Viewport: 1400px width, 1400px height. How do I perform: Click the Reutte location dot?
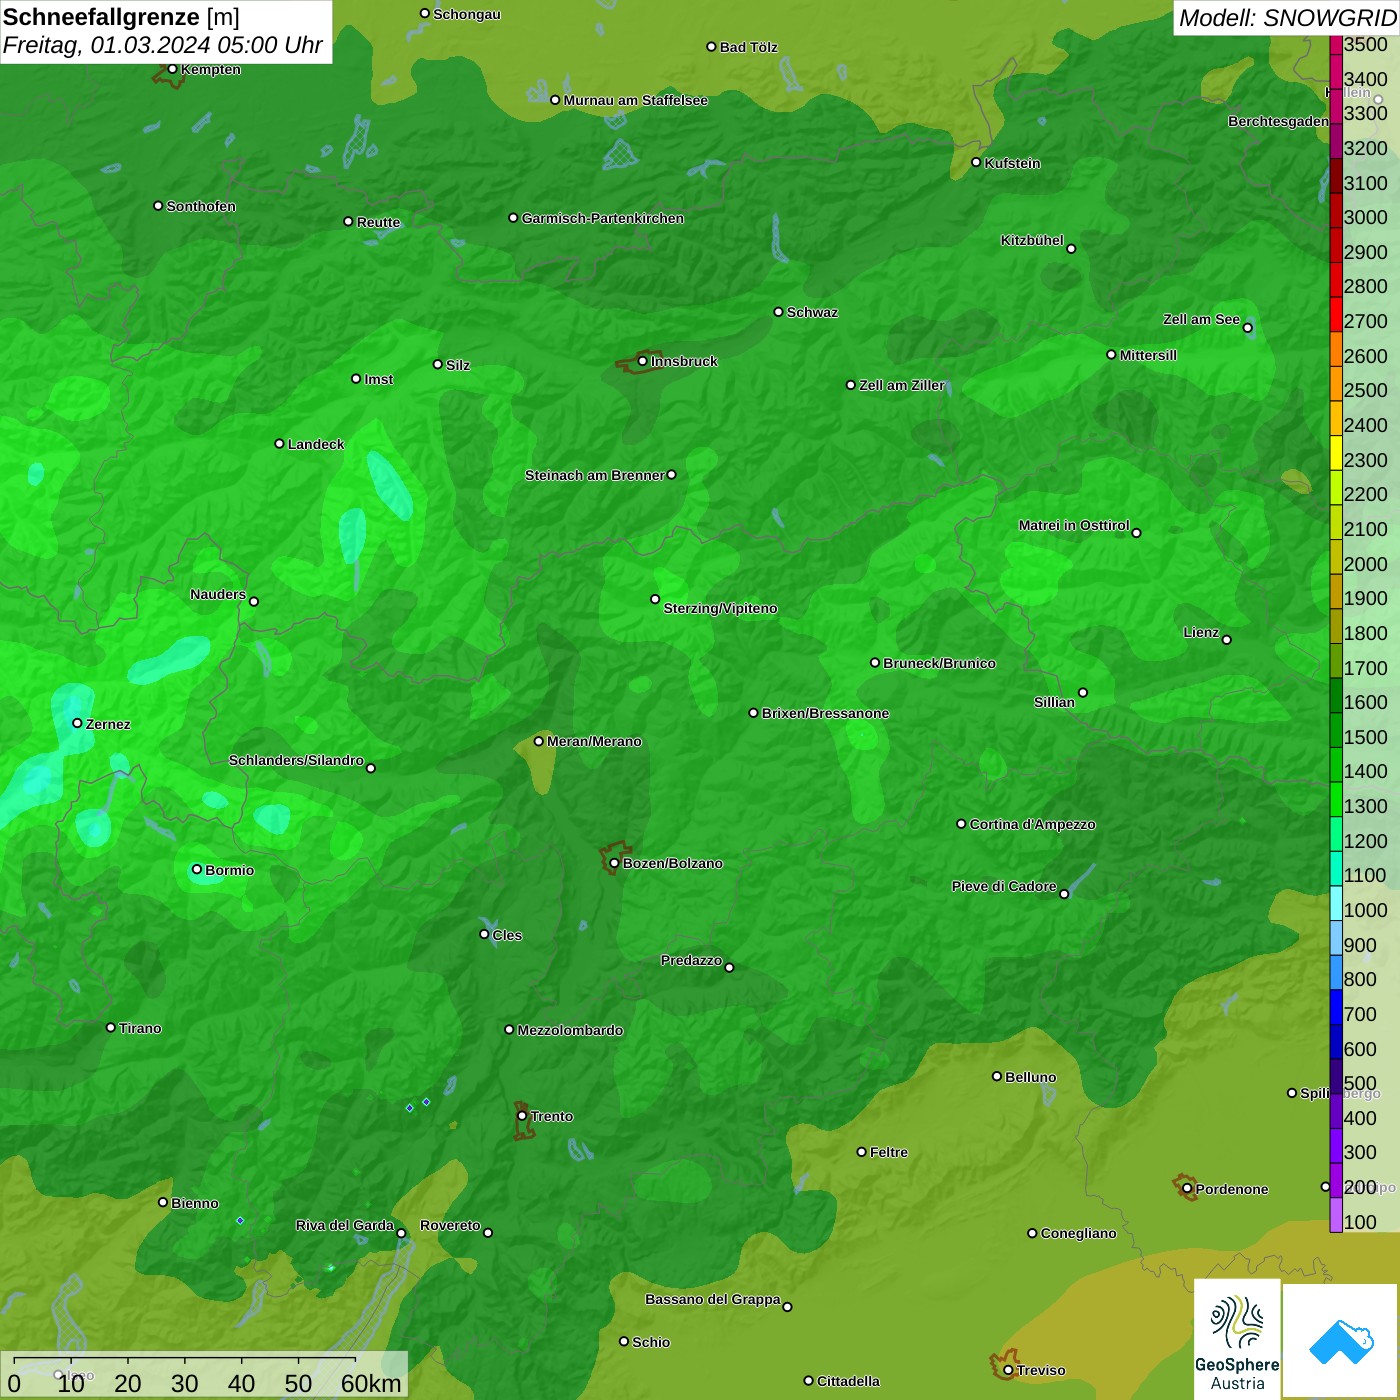348,221
